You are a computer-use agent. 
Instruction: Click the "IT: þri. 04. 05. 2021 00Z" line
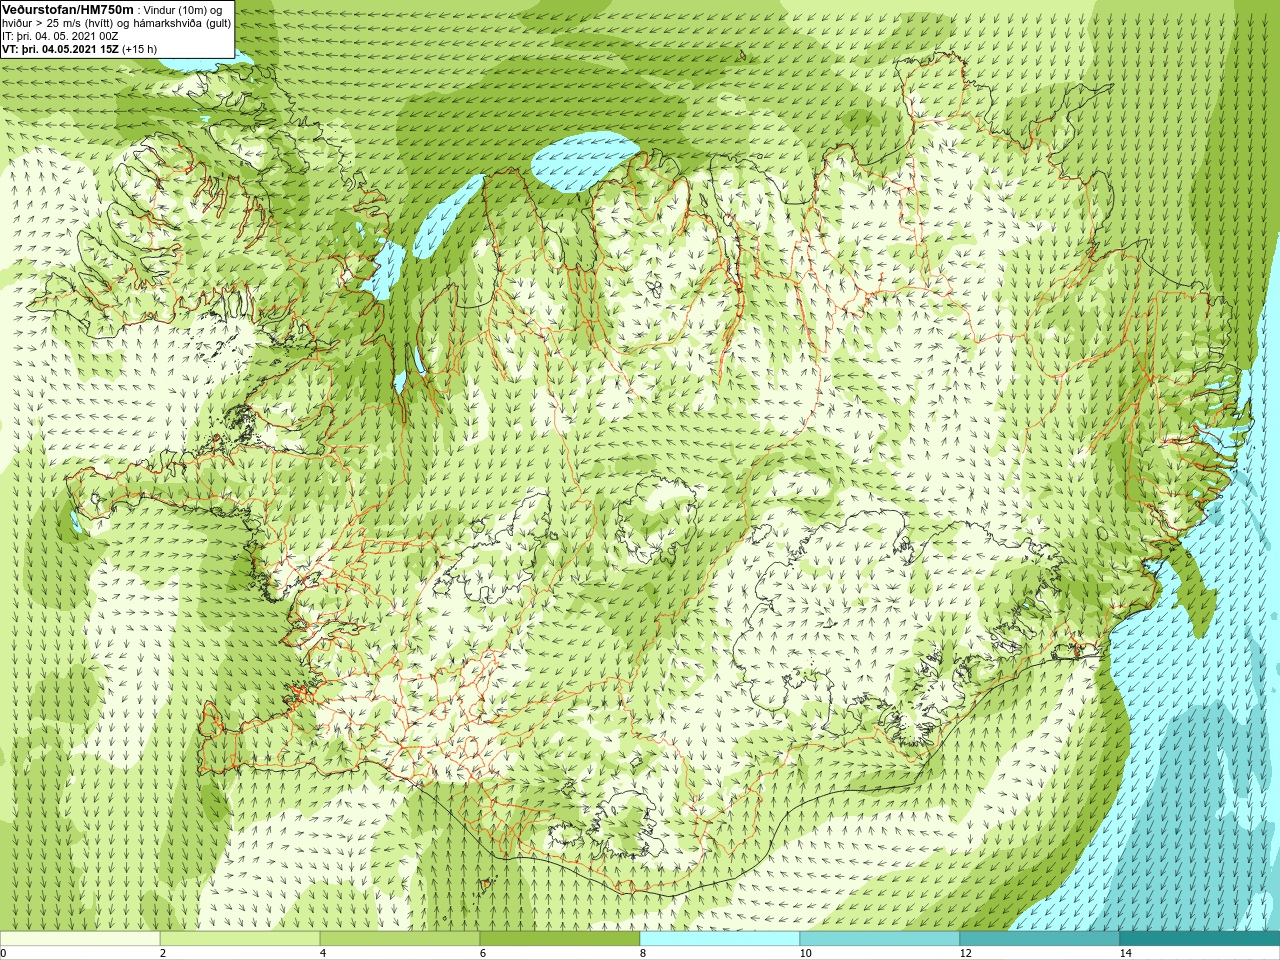[x=61, y=35]
